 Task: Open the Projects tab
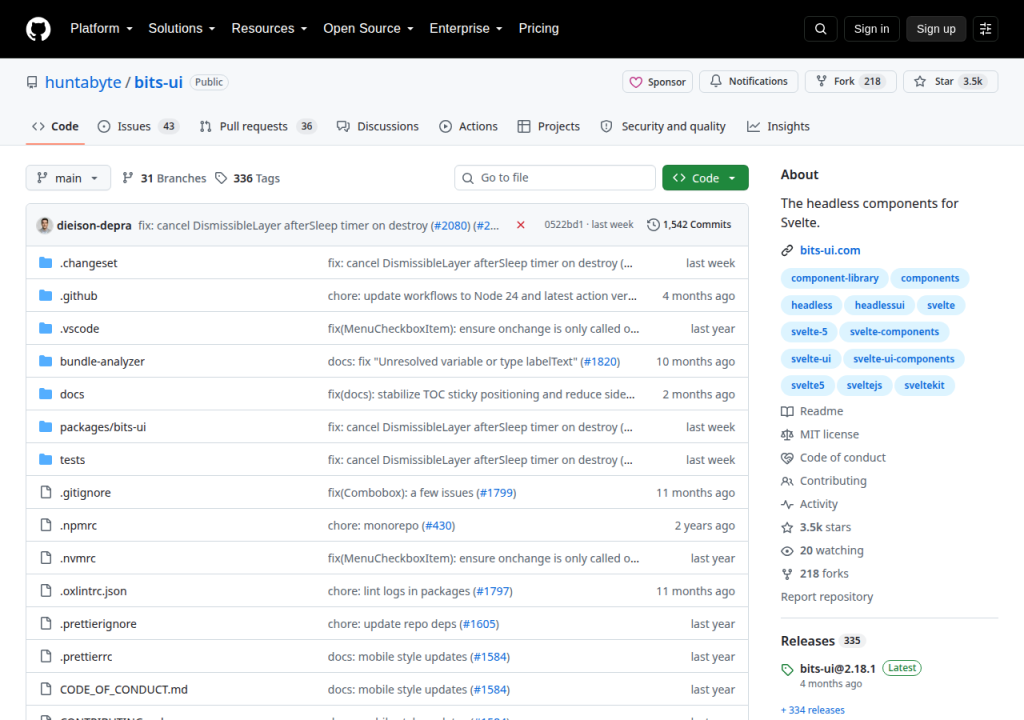coord(549,127)
